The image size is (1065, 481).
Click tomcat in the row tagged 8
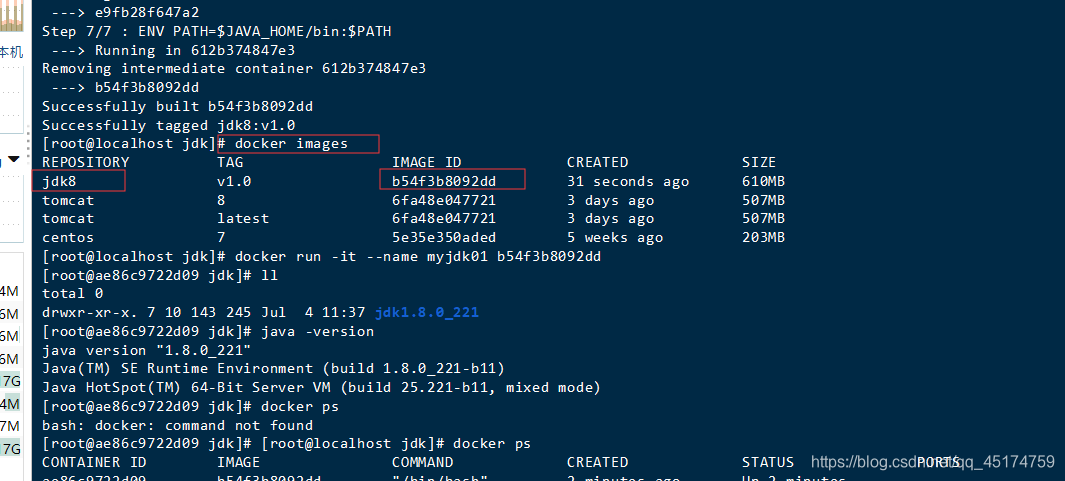pyautogui.click(x=68, y=200)
